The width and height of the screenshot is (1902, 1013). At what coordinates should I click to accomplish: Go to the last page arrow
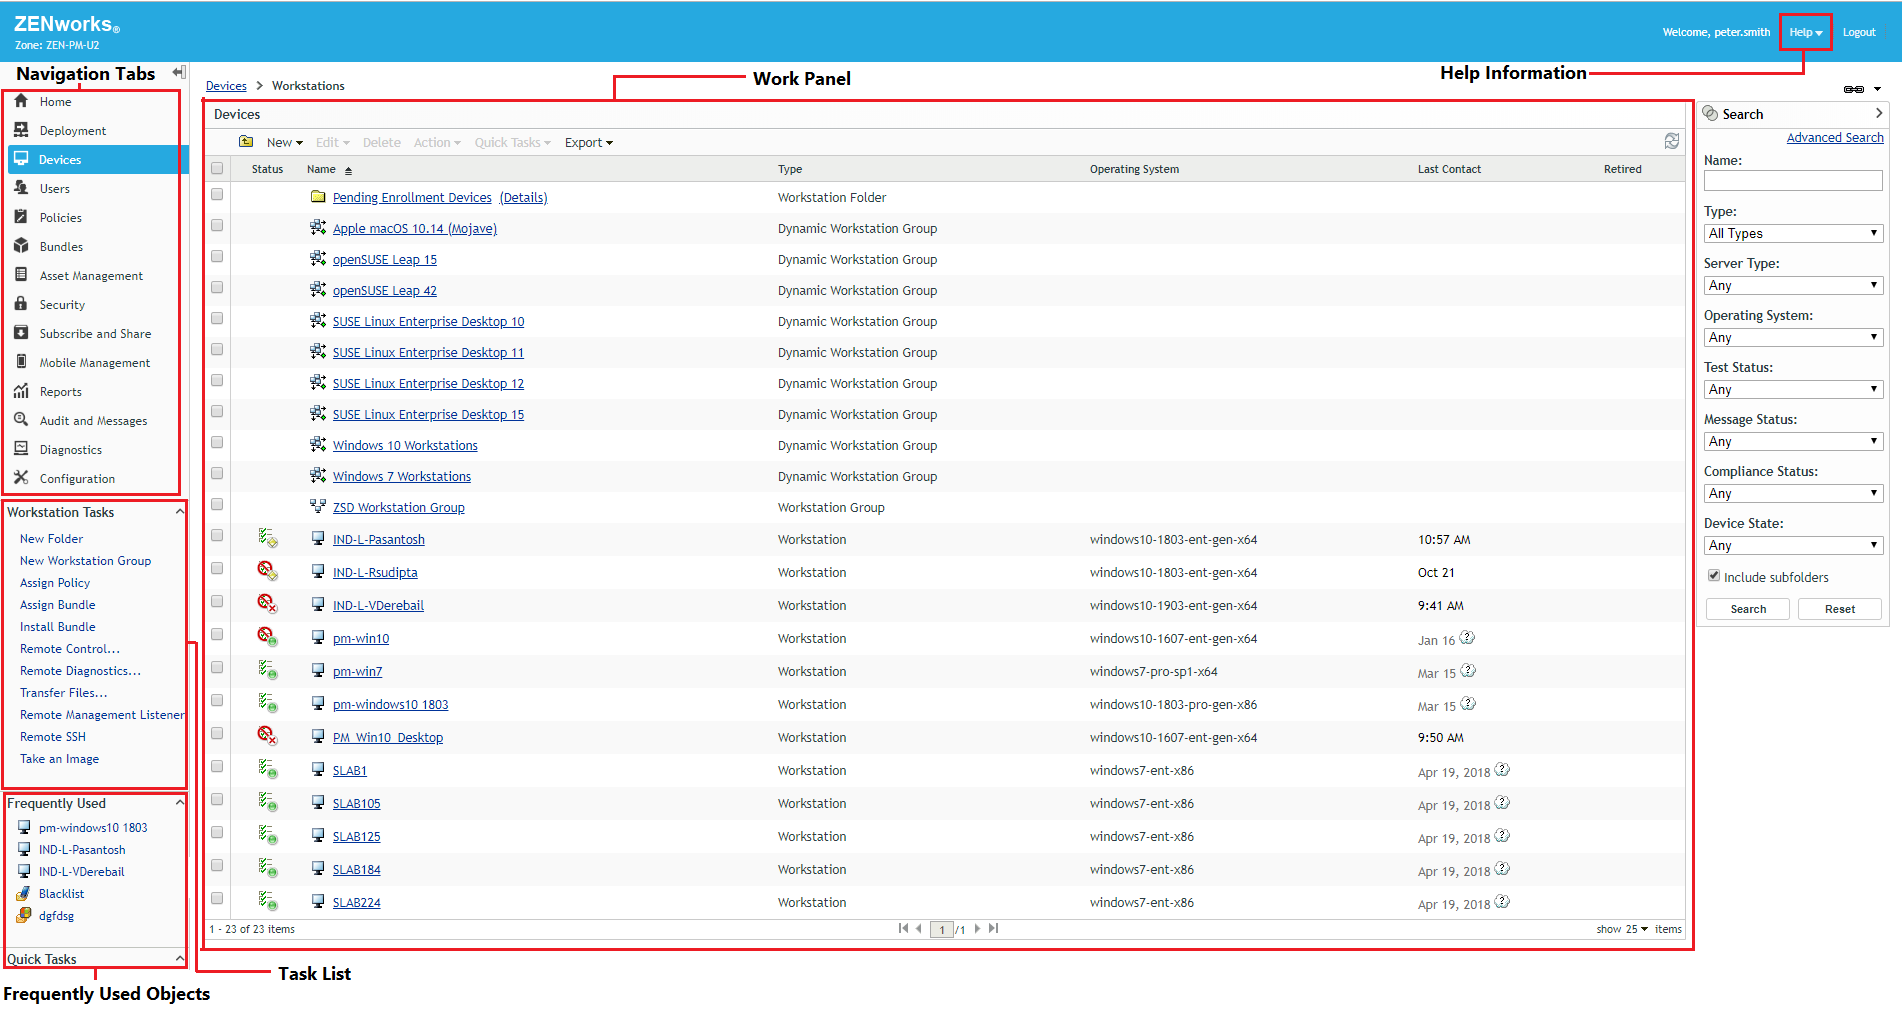click(993, 928)
